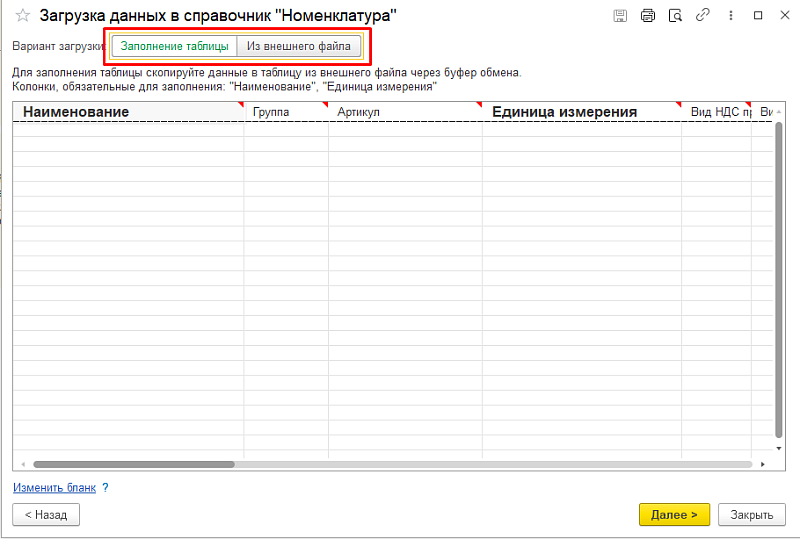
Task: Click the horizontal scrollbar thumb
Action: coord(133,464)
